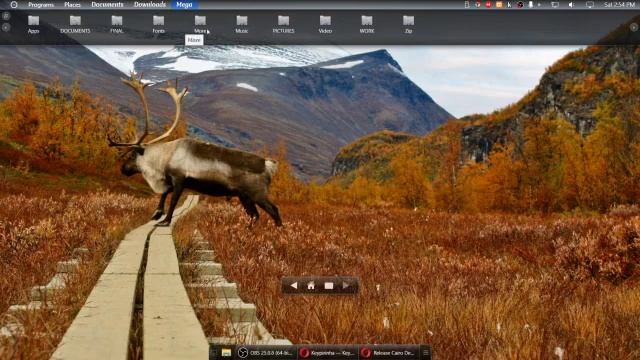Image resolution: width=640 pixels, height=360 pixels.
Task: Click the monitor tray icon left of volume
Action: [x=555, y=4]
